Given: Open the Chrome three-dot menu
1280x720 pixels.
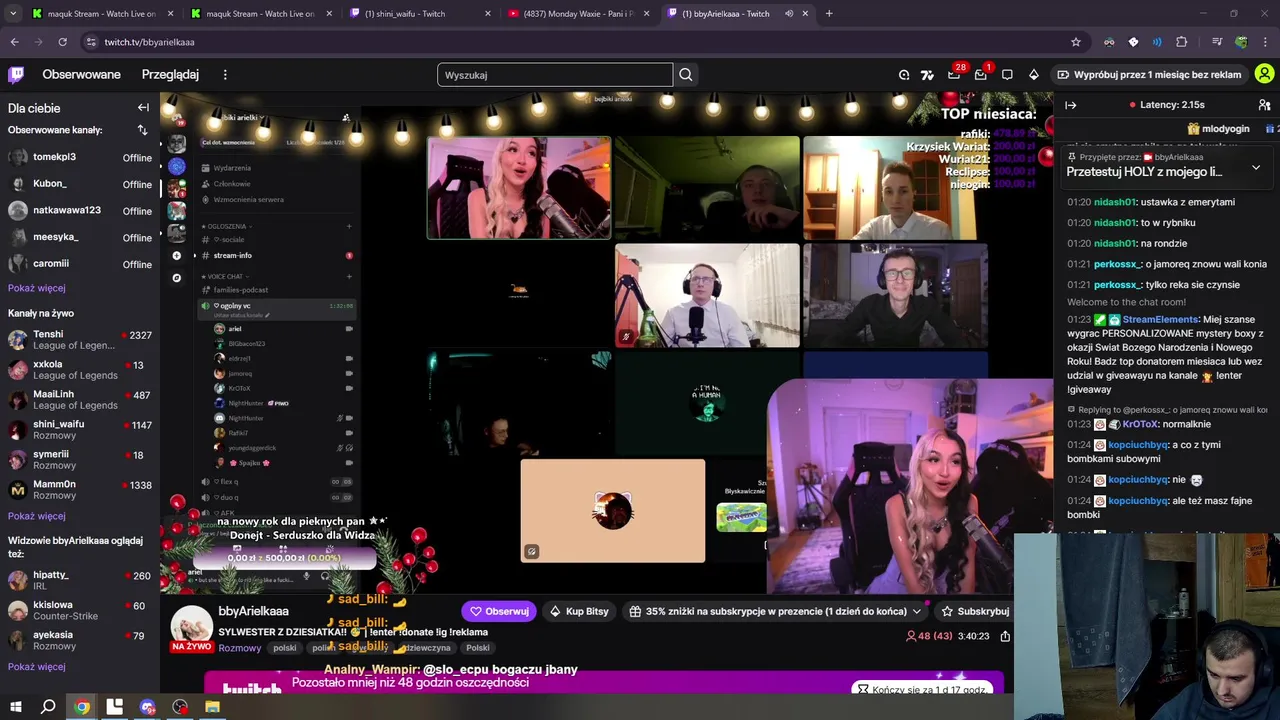Looking at the screenshot, I should coord(1266,42).
